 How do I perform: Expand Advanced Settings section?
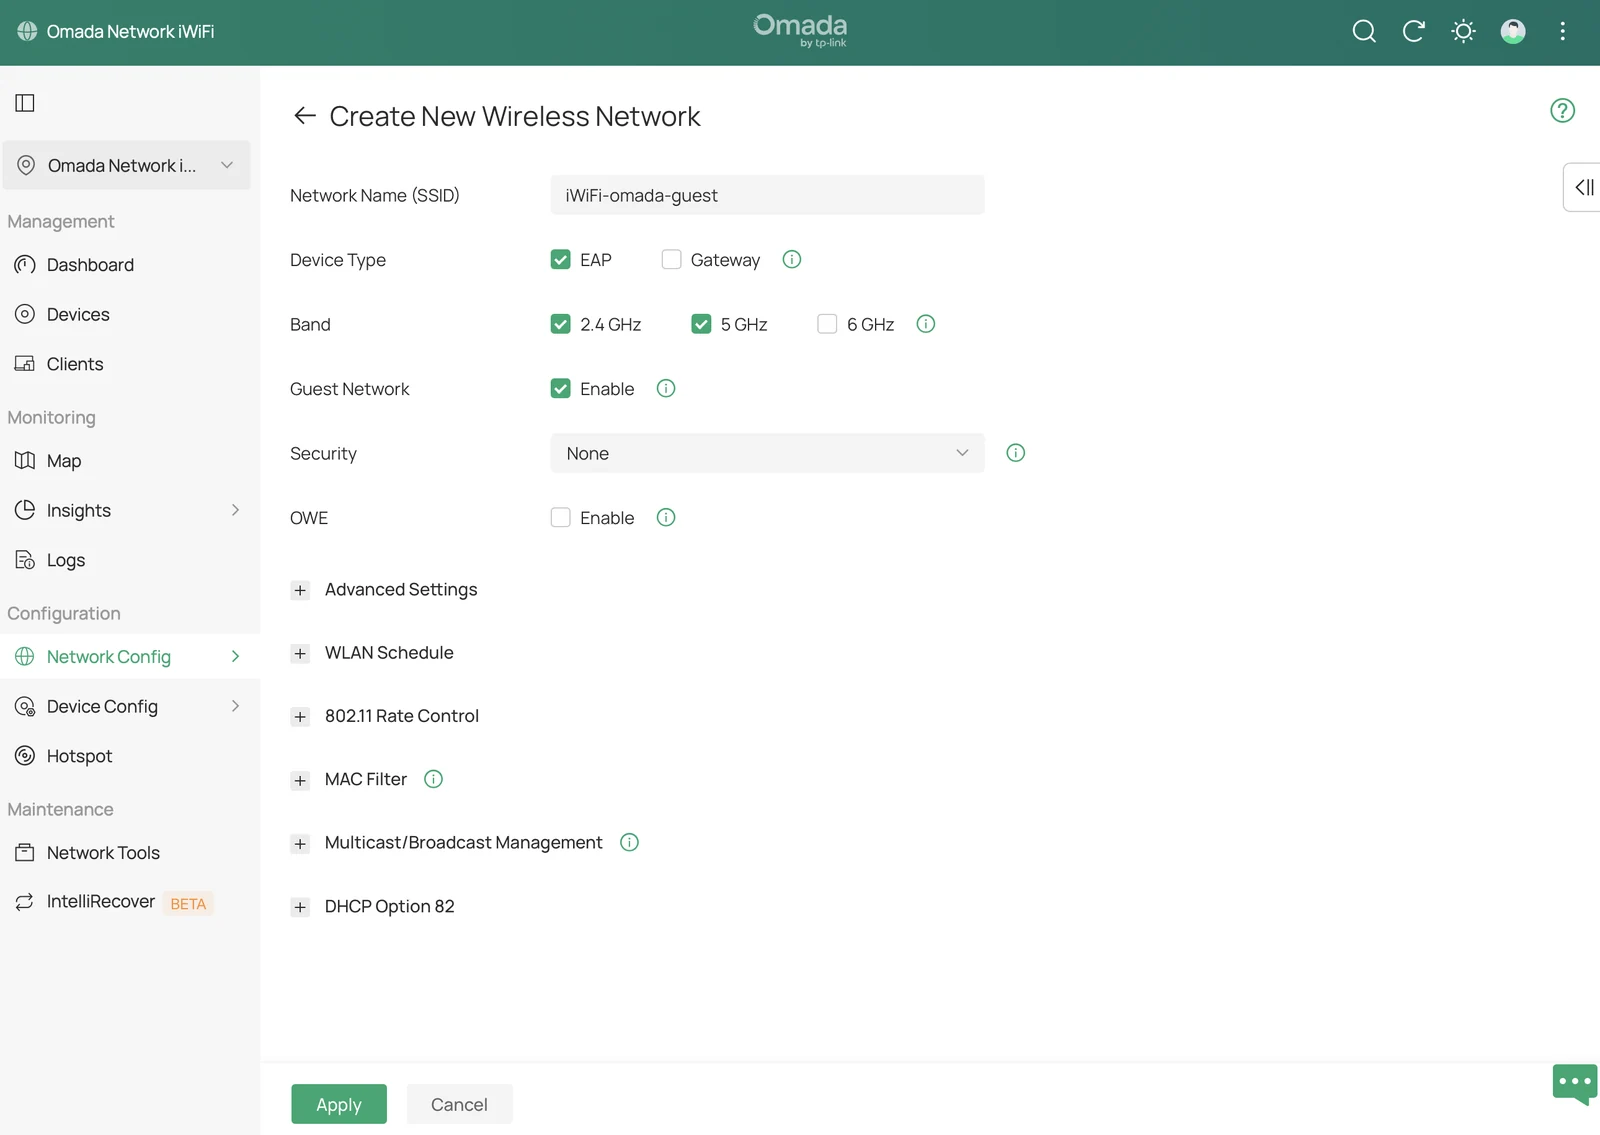(300, 590)
